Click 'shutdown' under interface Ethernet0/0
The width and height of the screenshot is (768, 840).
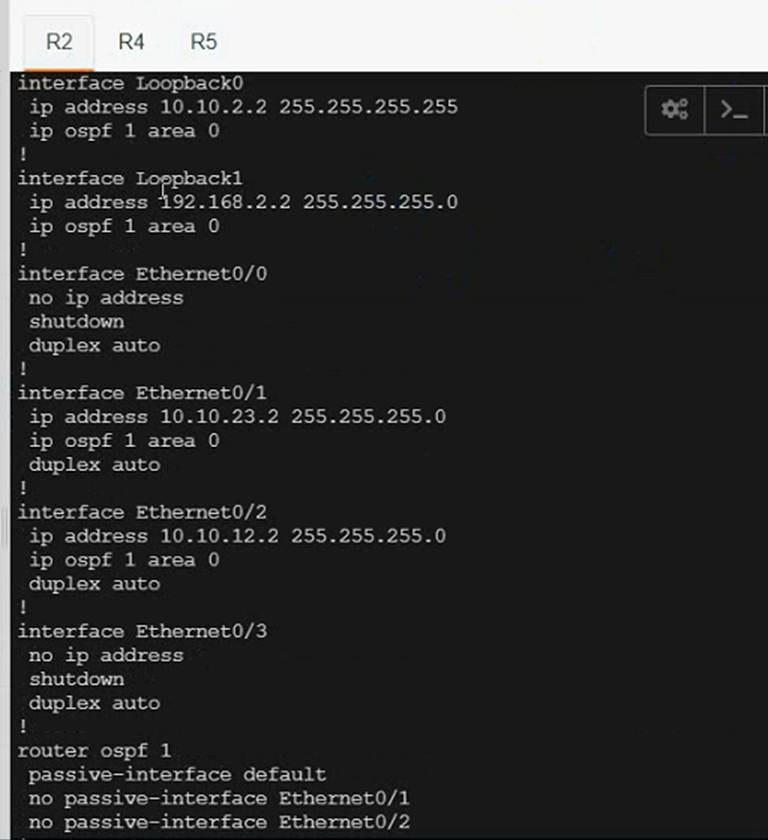[x=76, y=322]
